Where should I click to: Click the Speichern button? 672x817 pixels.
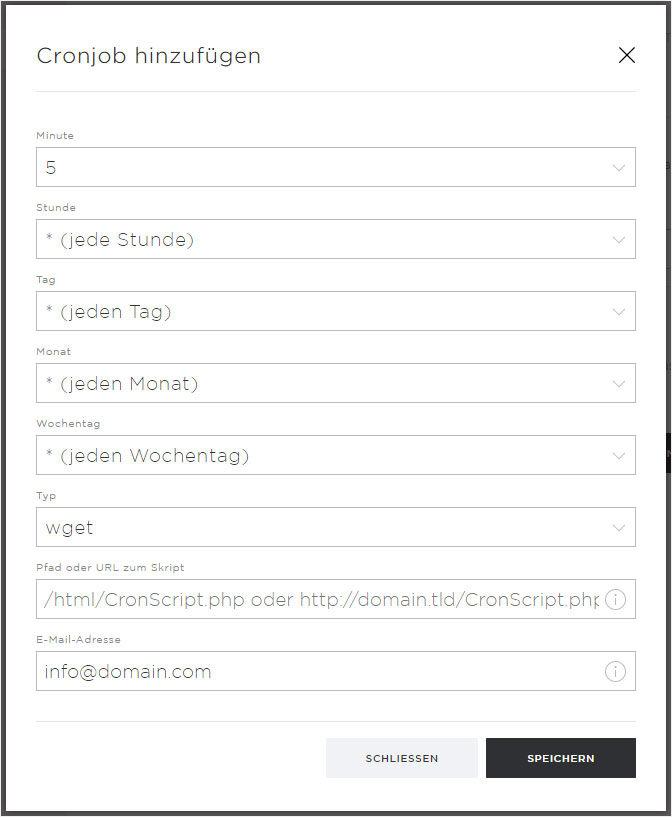coord(561,758)
